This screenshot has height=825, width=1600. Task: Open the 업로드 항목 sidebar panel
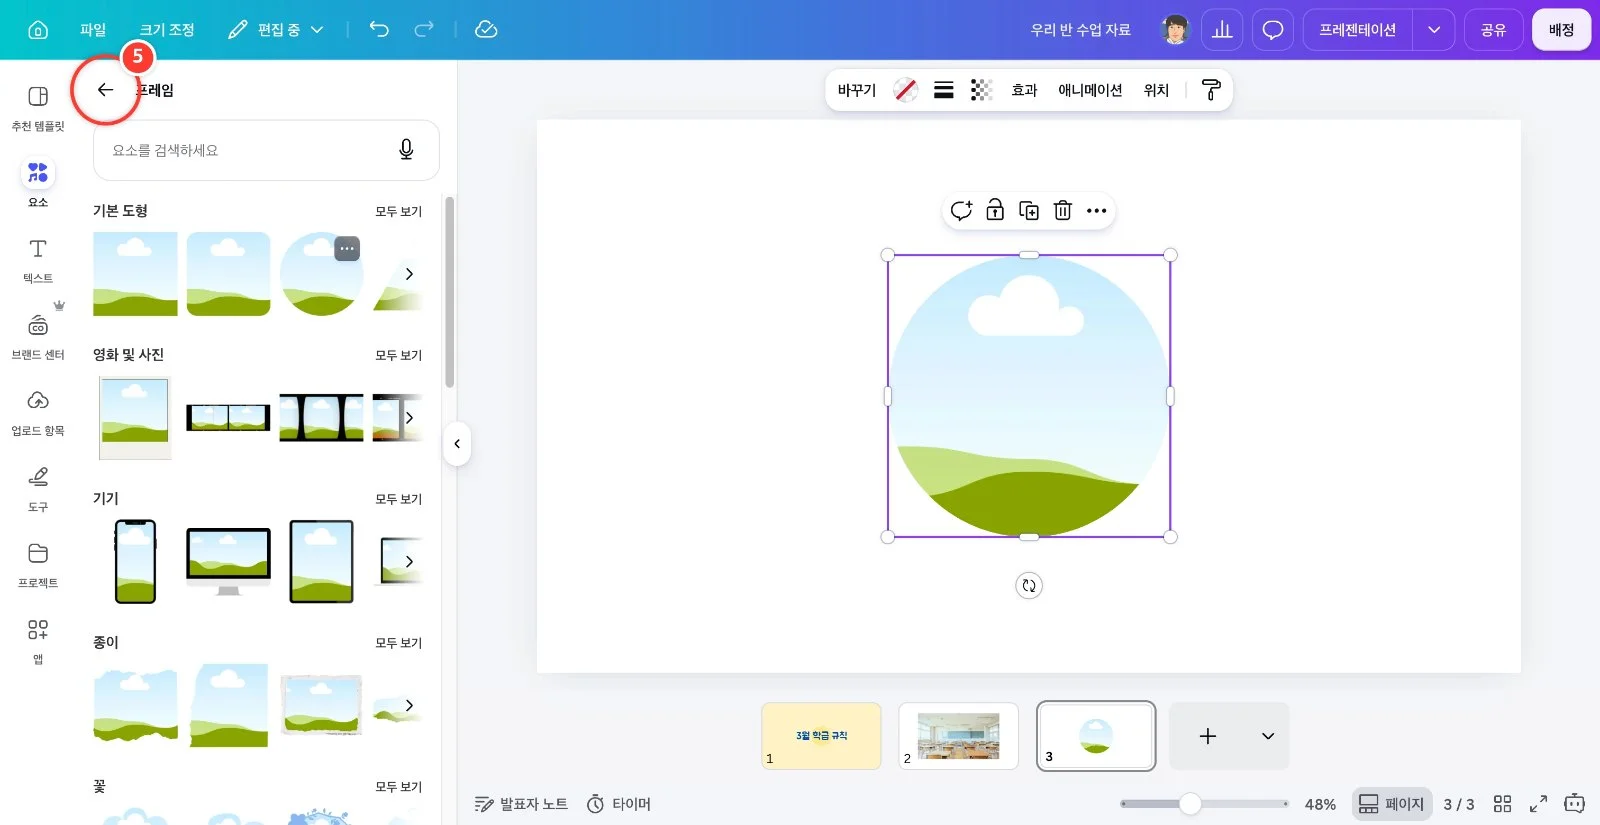pos(38,413)
